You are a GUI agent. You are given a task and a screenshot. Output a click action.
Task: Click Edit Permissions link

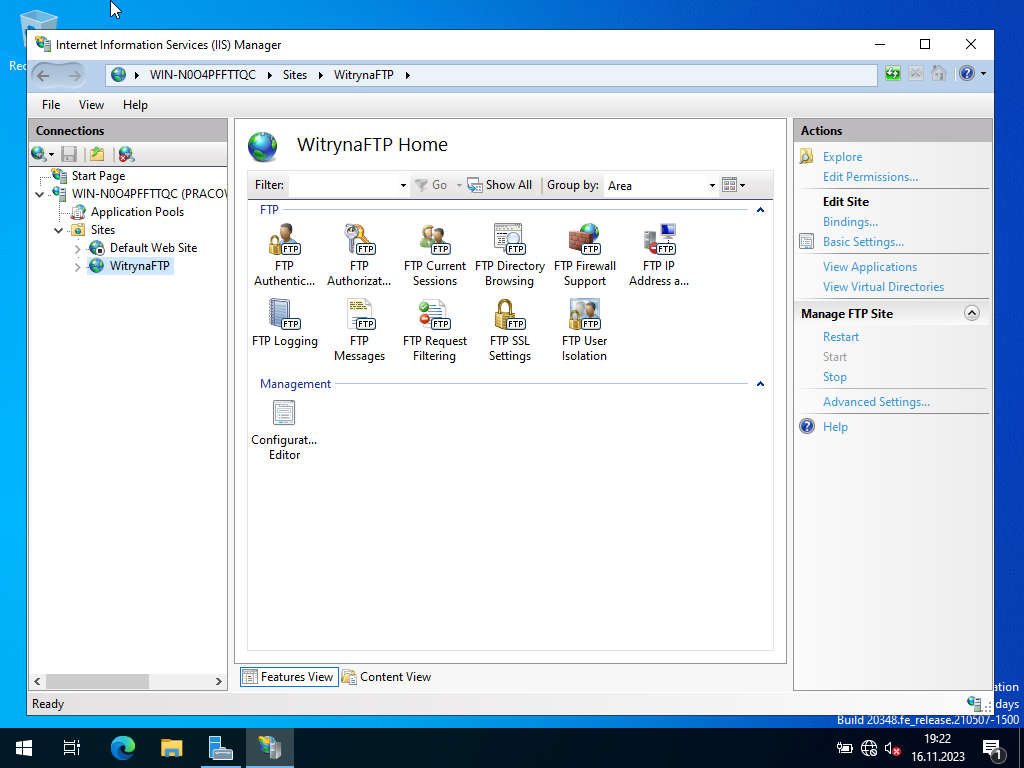pos(871,177)
